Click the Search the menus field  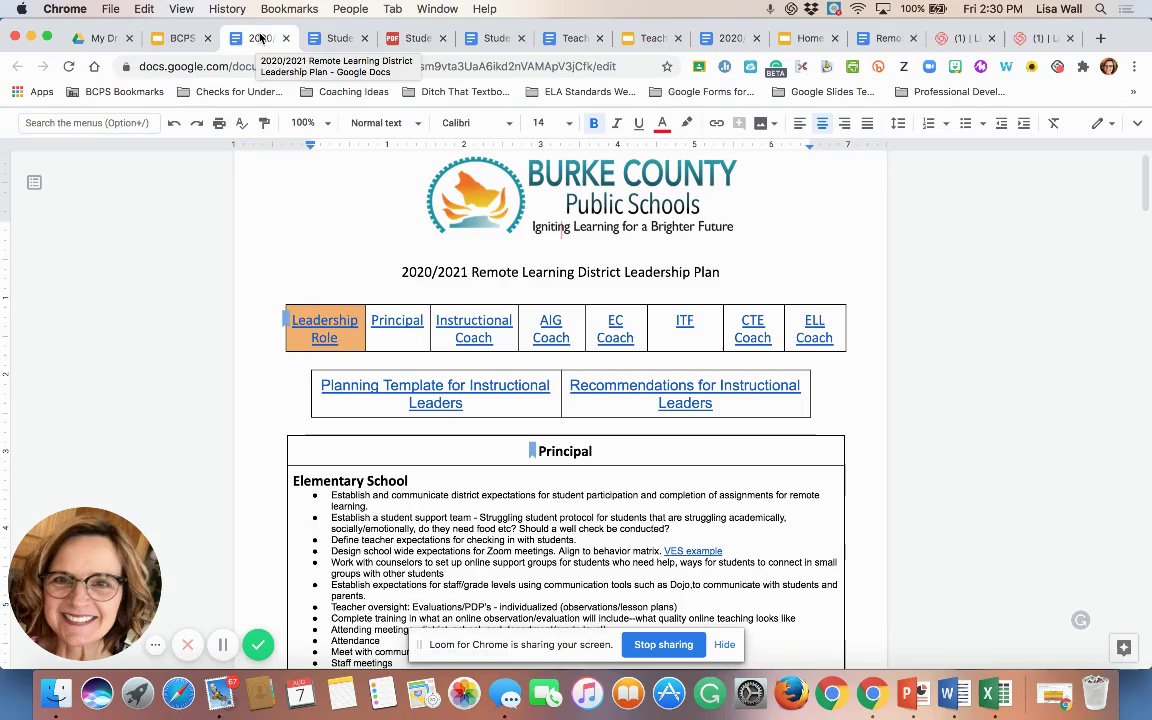[x=87, y=123]
